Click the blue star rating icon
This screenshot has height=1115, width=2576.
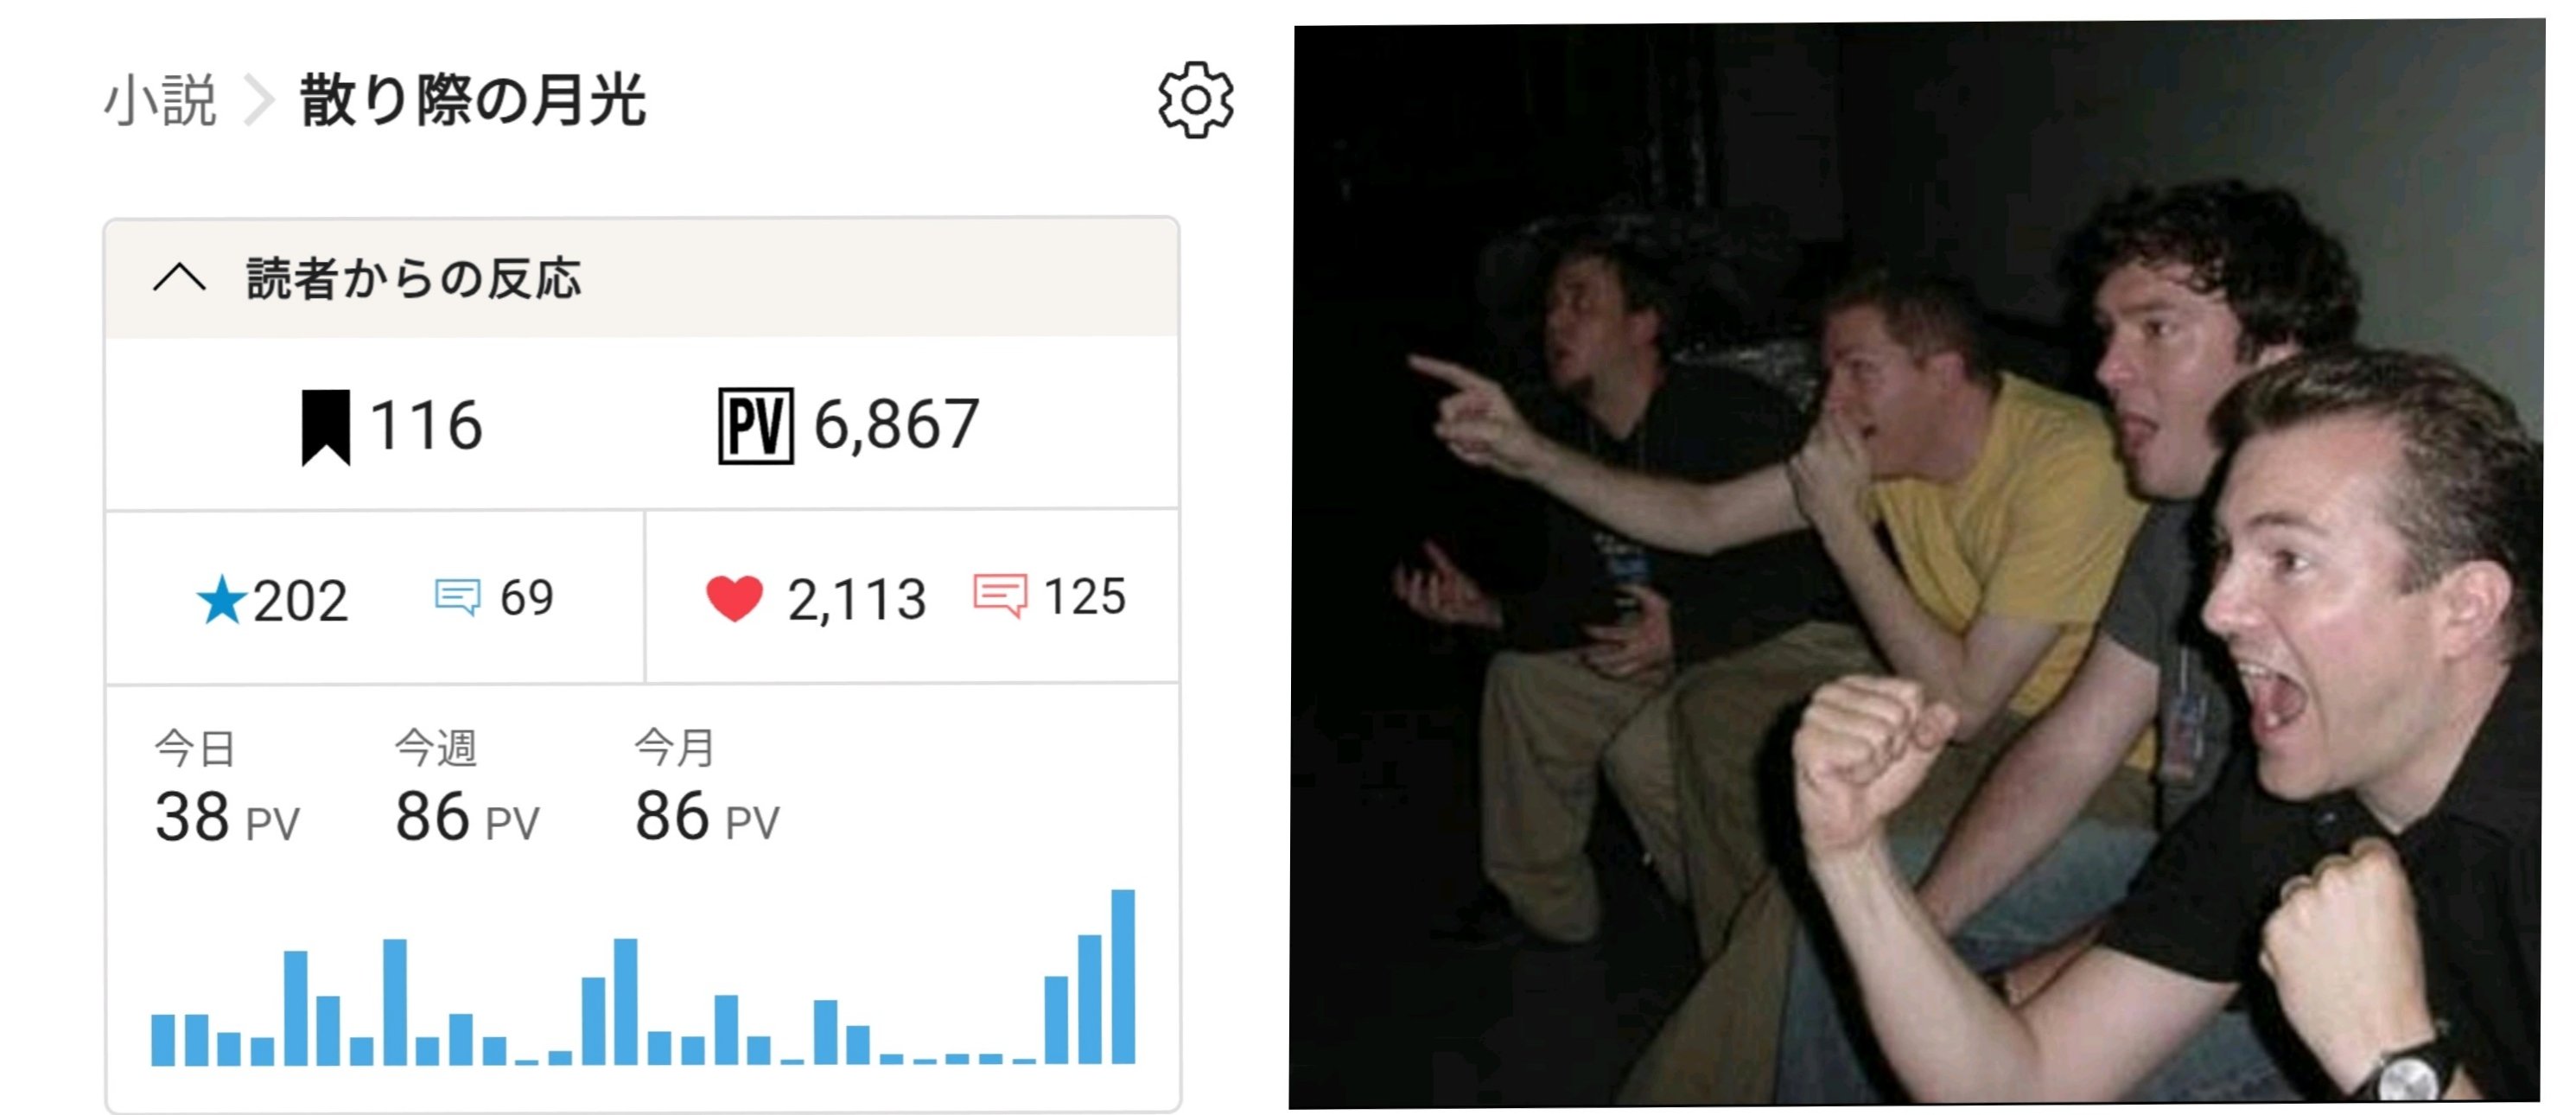pyautogui.click(x=221, y=599)
